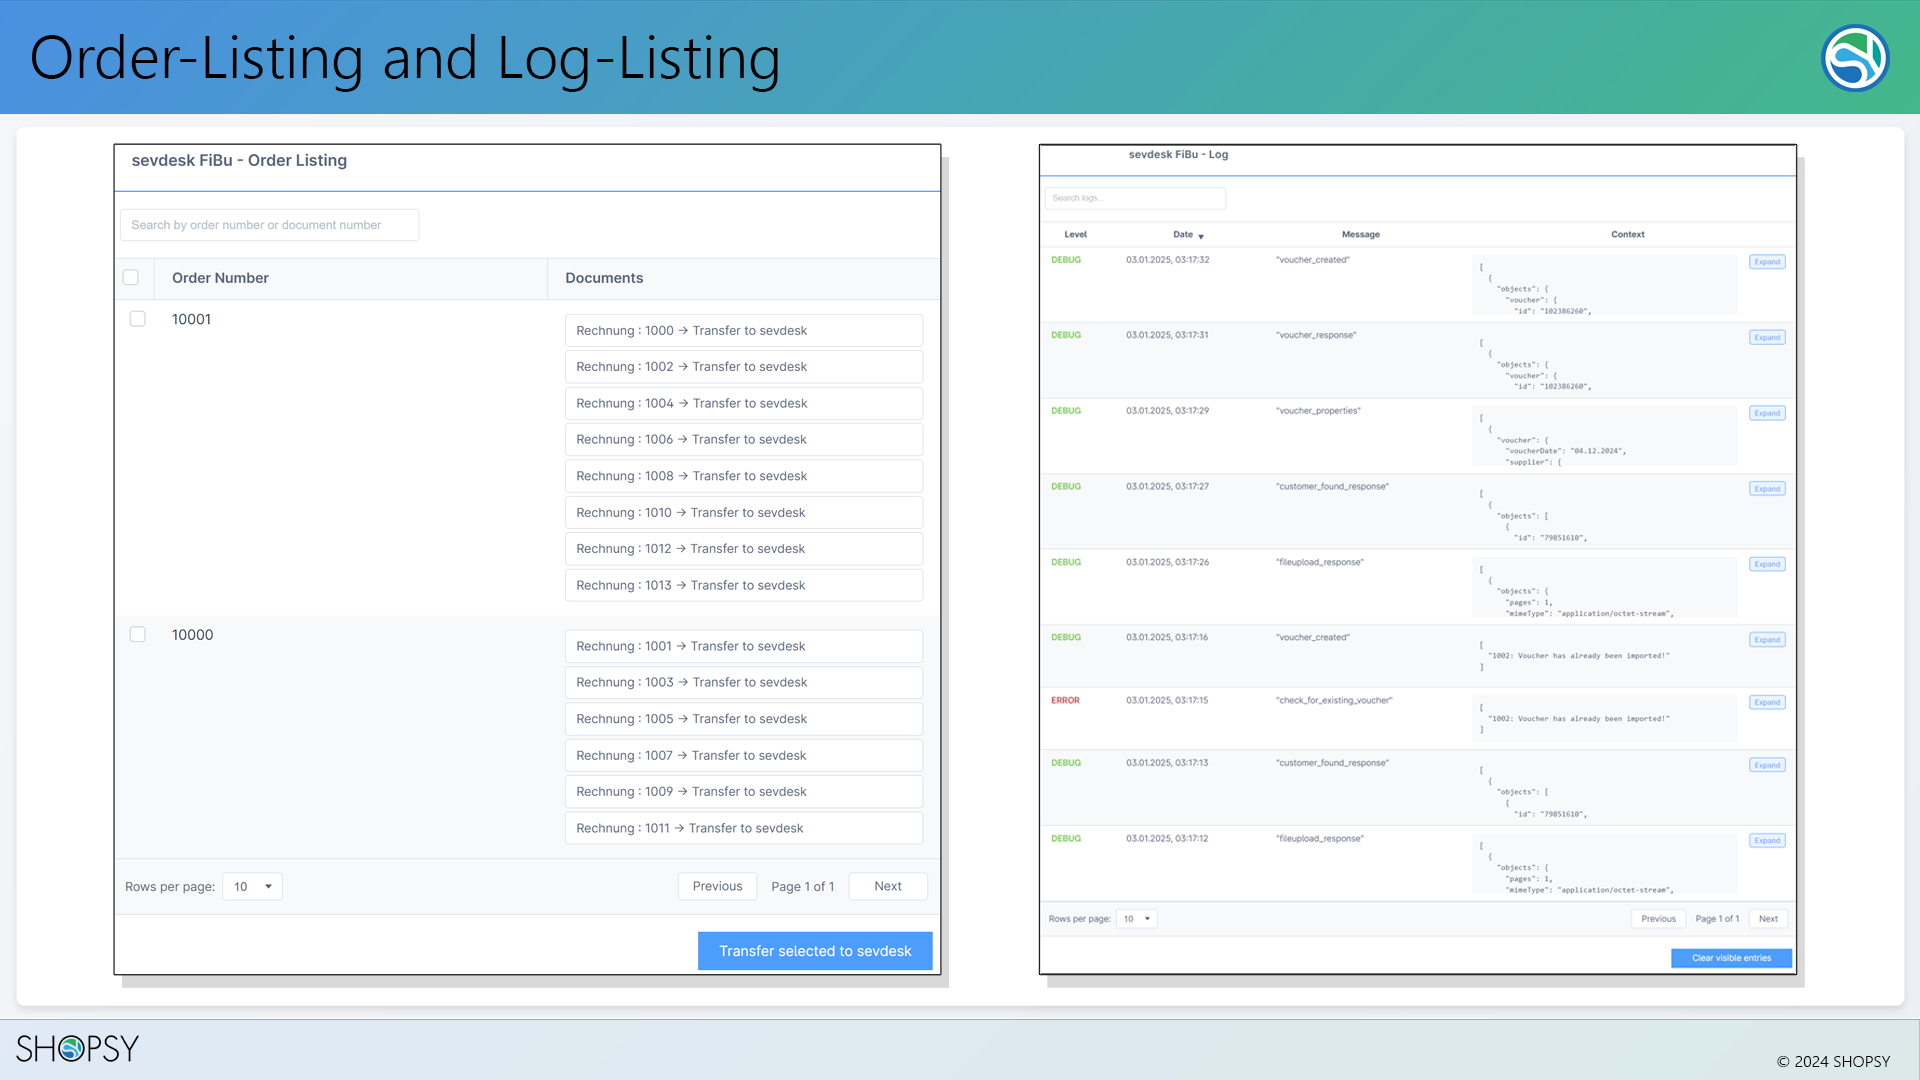Go to Next page in Order Listing
The image size is (1920, 1080).
pyautogui.click(x=888, y=886)
